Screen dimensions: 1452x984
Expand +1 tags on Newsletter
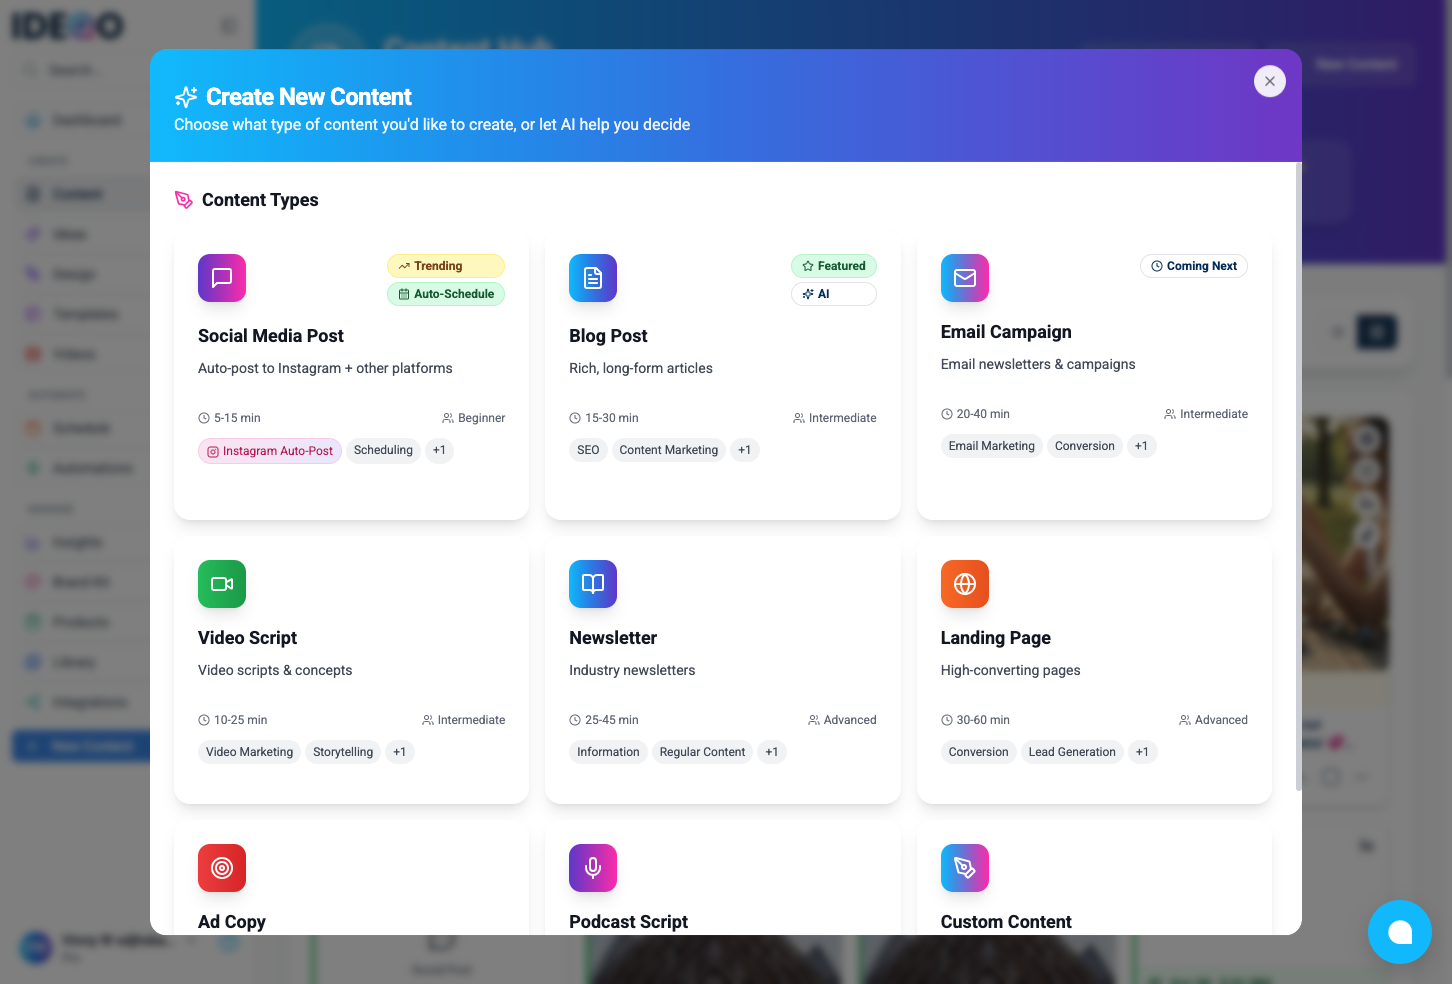(x=772, y=752)
